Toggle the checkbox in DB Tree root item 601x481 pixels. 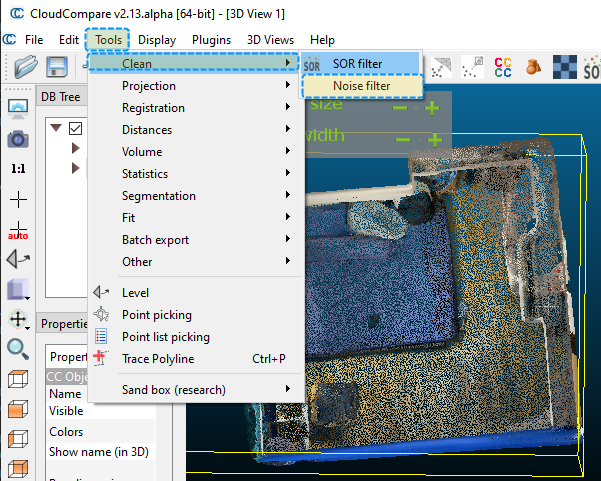coord(76,128)
